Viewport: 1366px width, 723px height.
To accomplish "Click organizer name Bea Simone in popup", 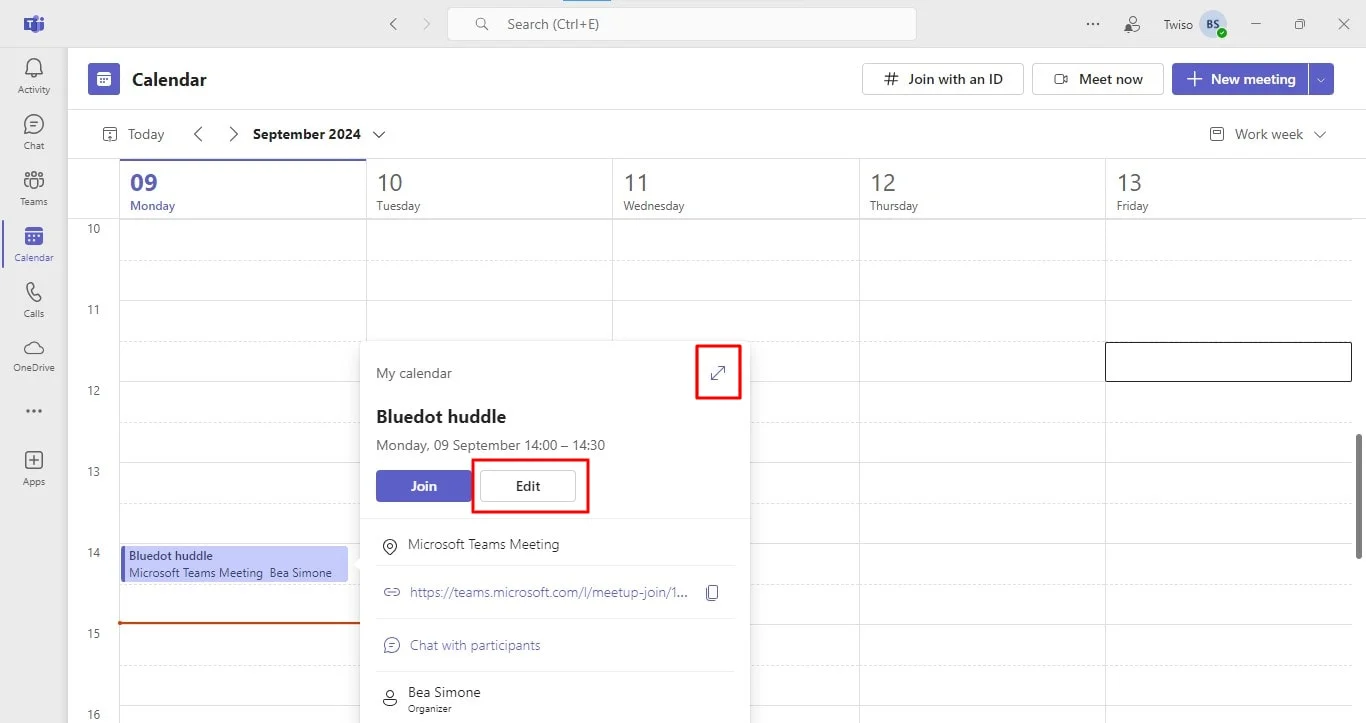I will pyautogui.click(x=444, y=692).
